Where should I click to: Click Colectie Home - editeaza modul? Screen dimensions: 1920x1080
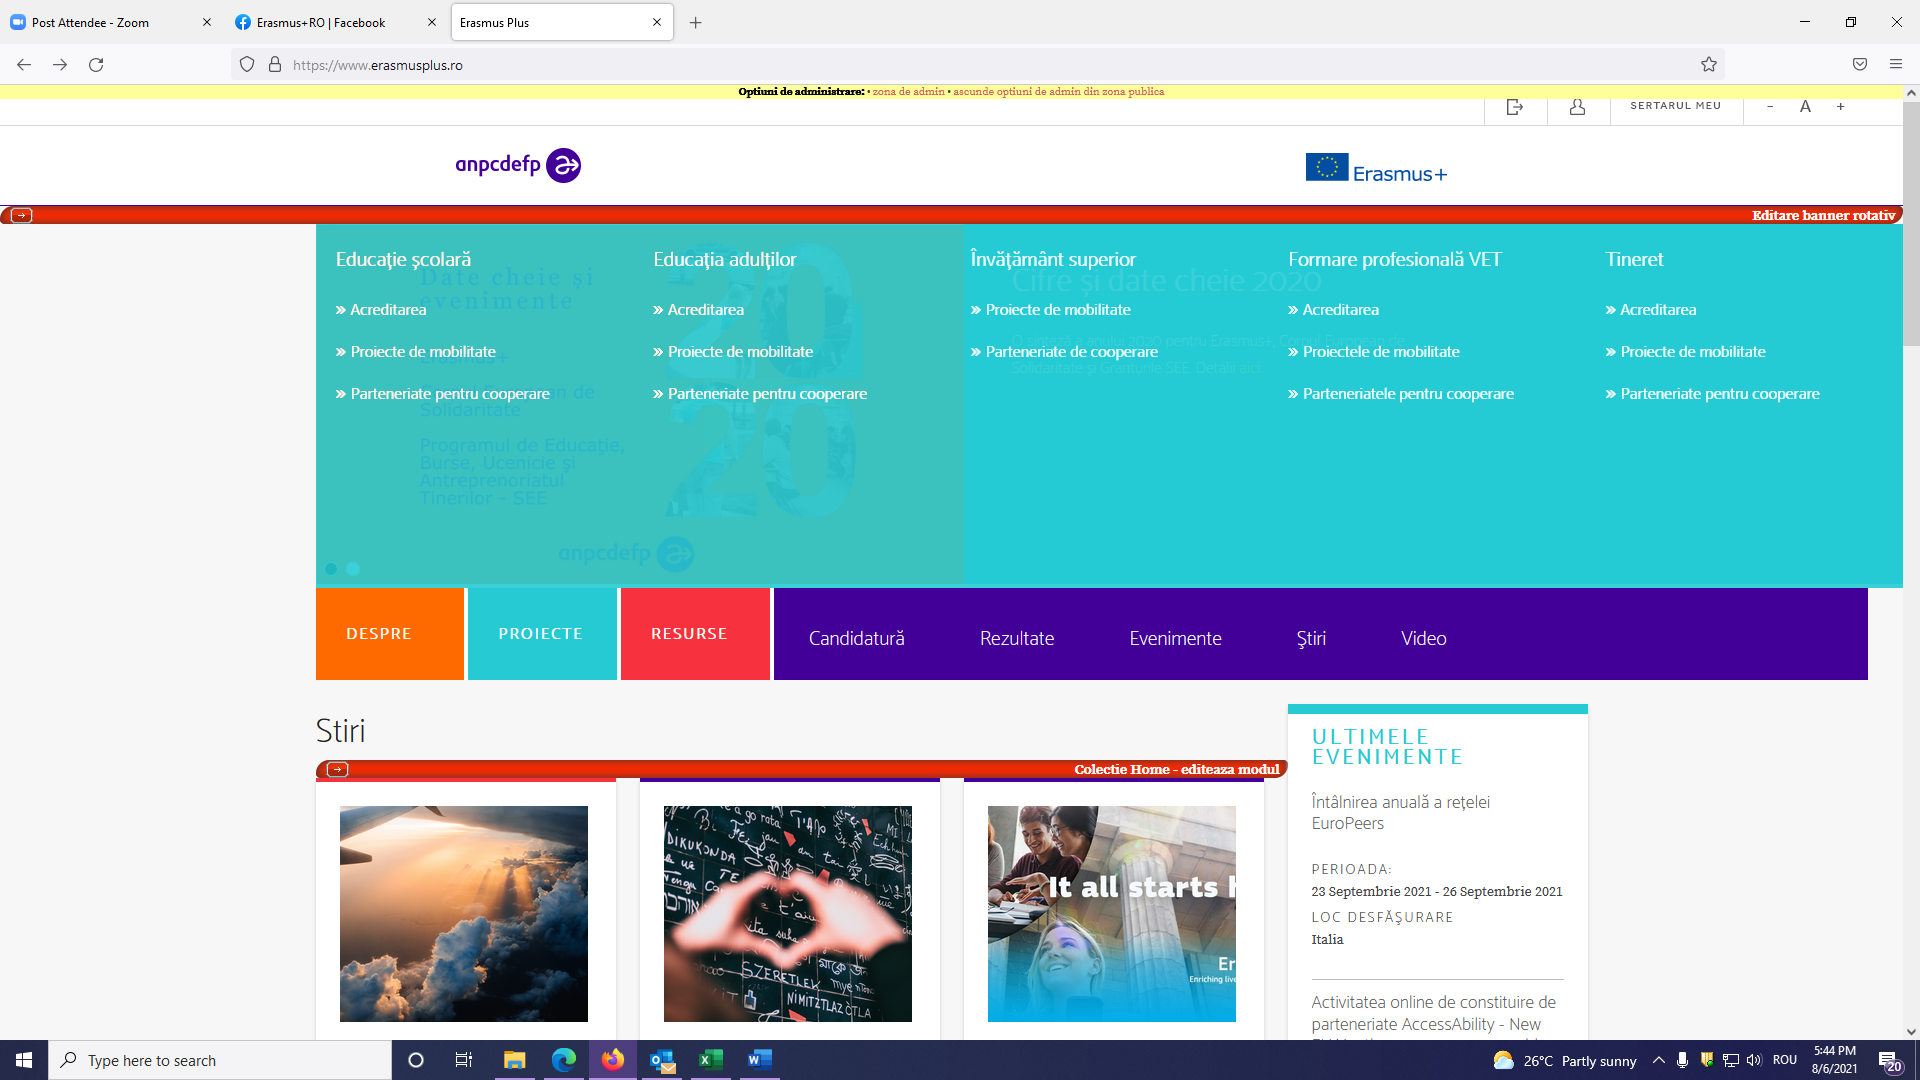click(x=1177, y=769)
